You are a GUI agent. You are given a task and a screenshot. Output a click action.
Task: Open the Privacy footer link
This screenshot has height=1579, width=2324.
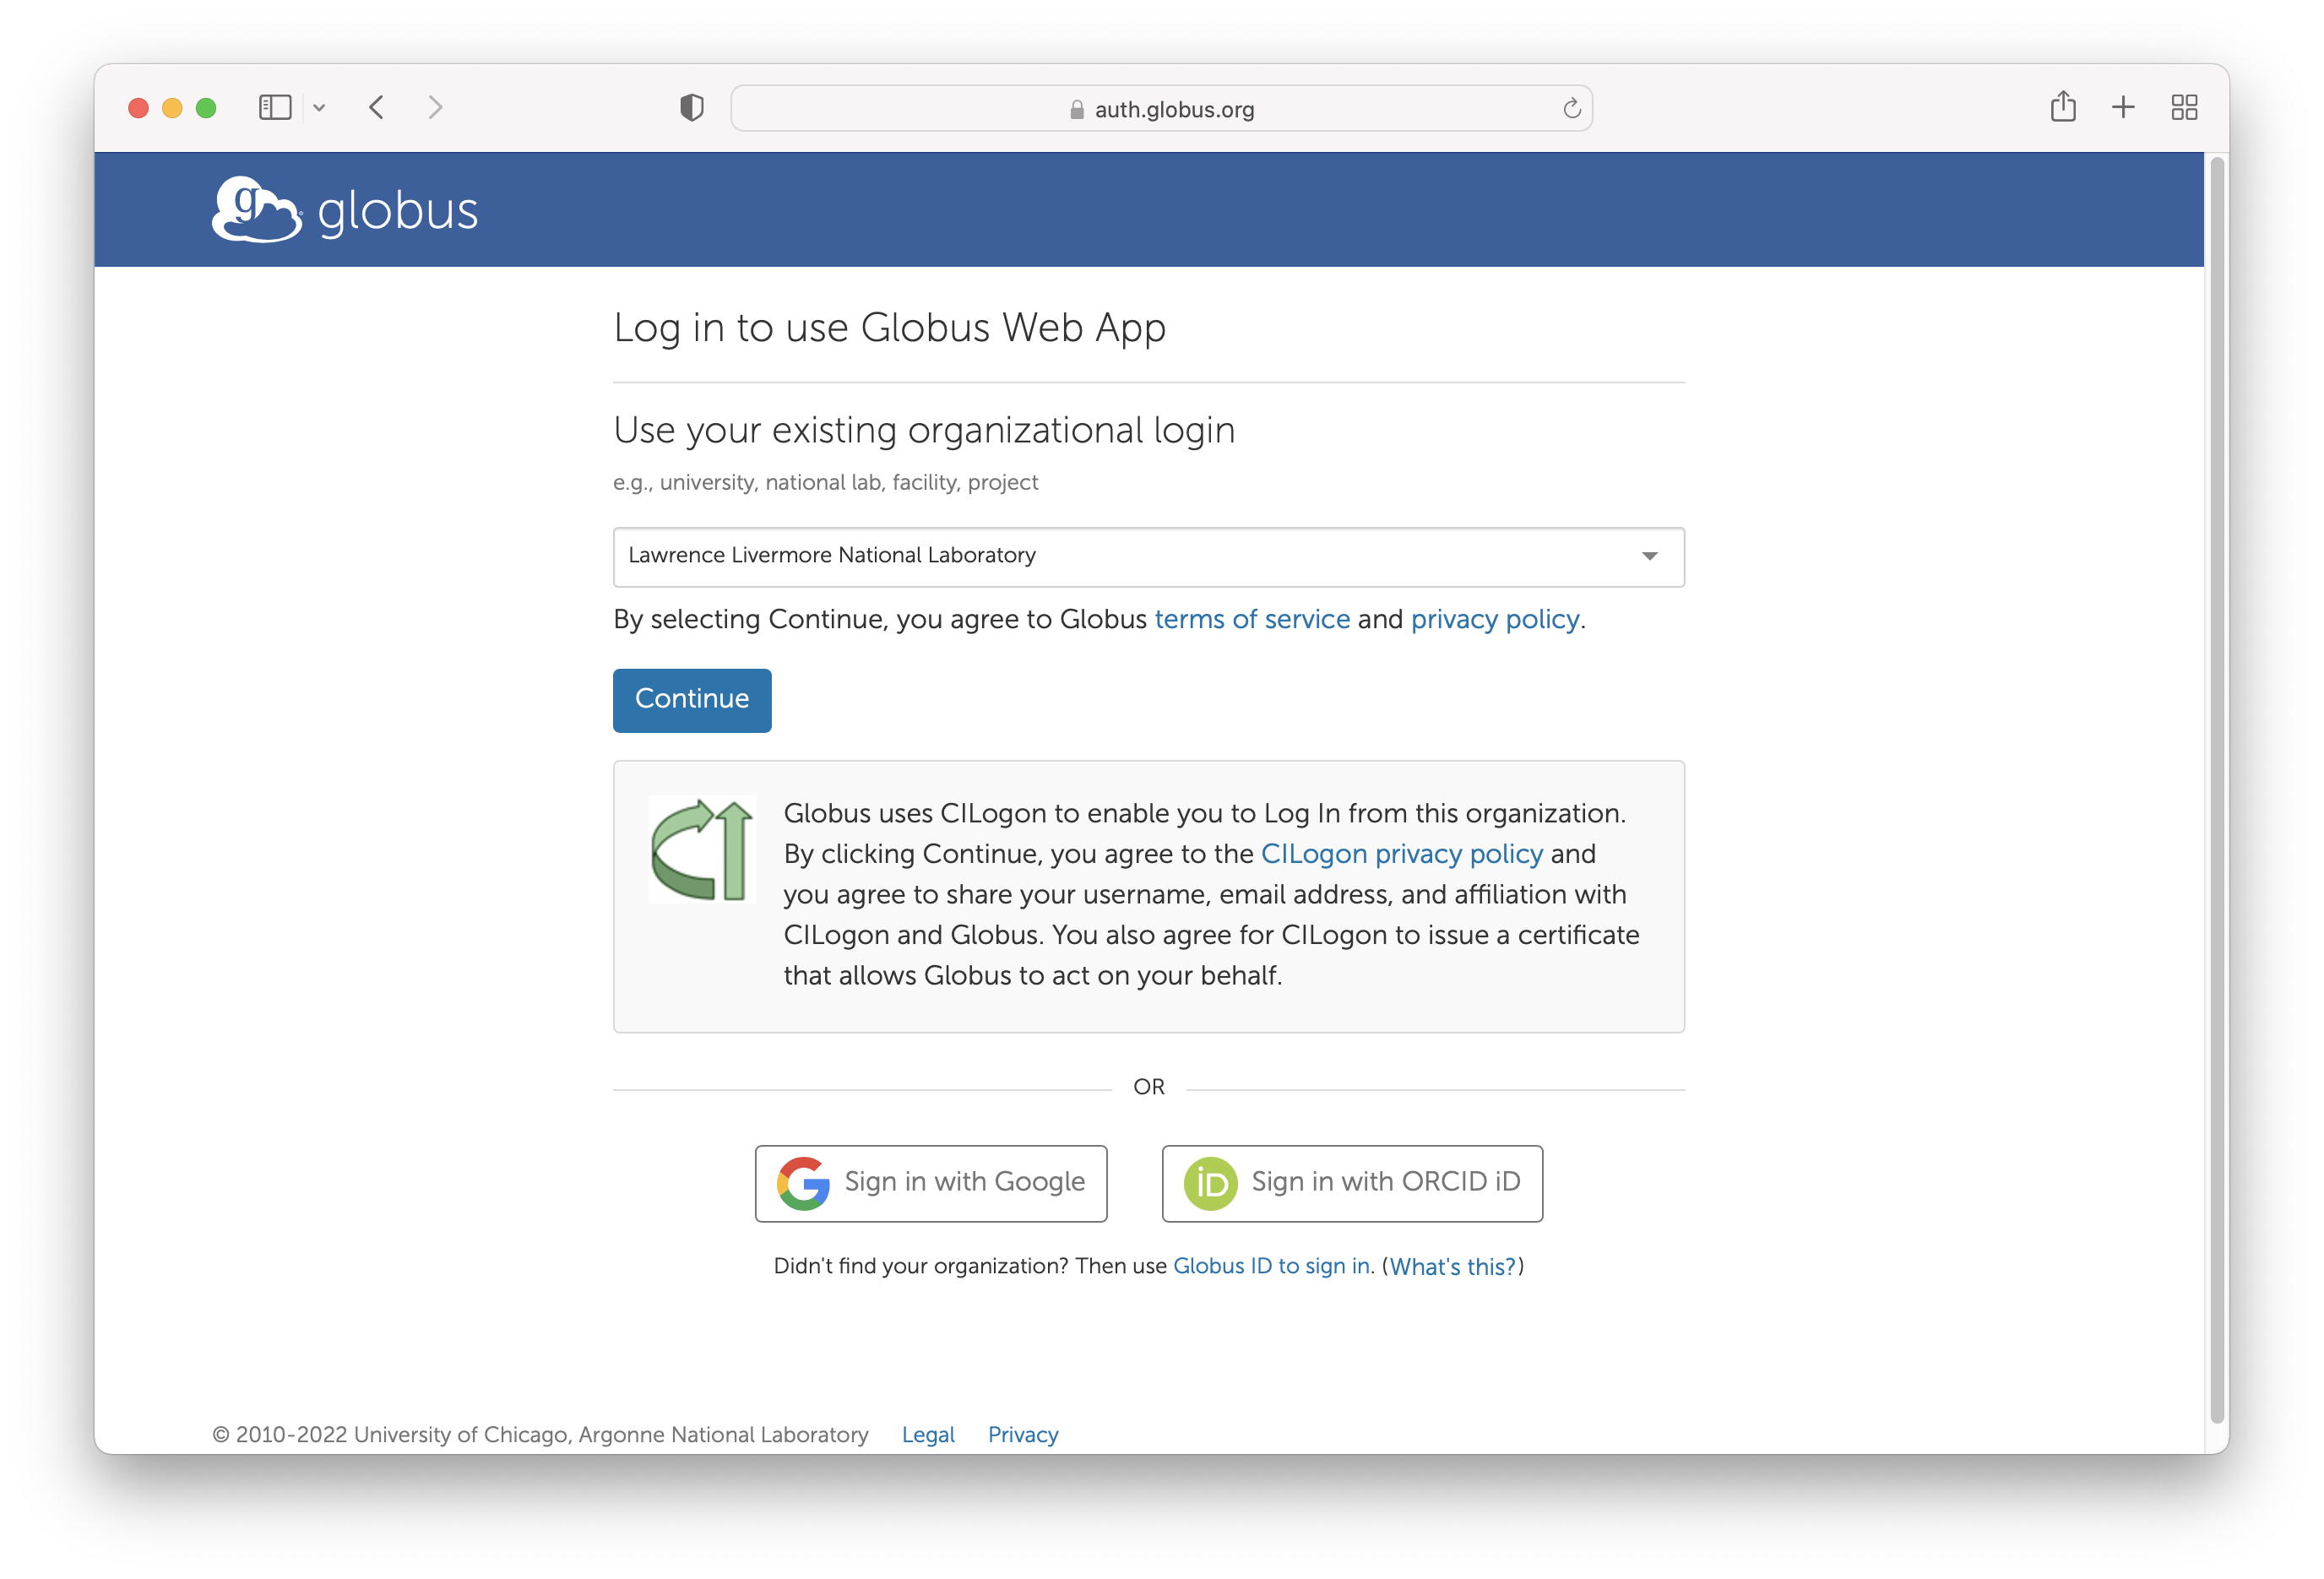(x=1022, y=1433)
